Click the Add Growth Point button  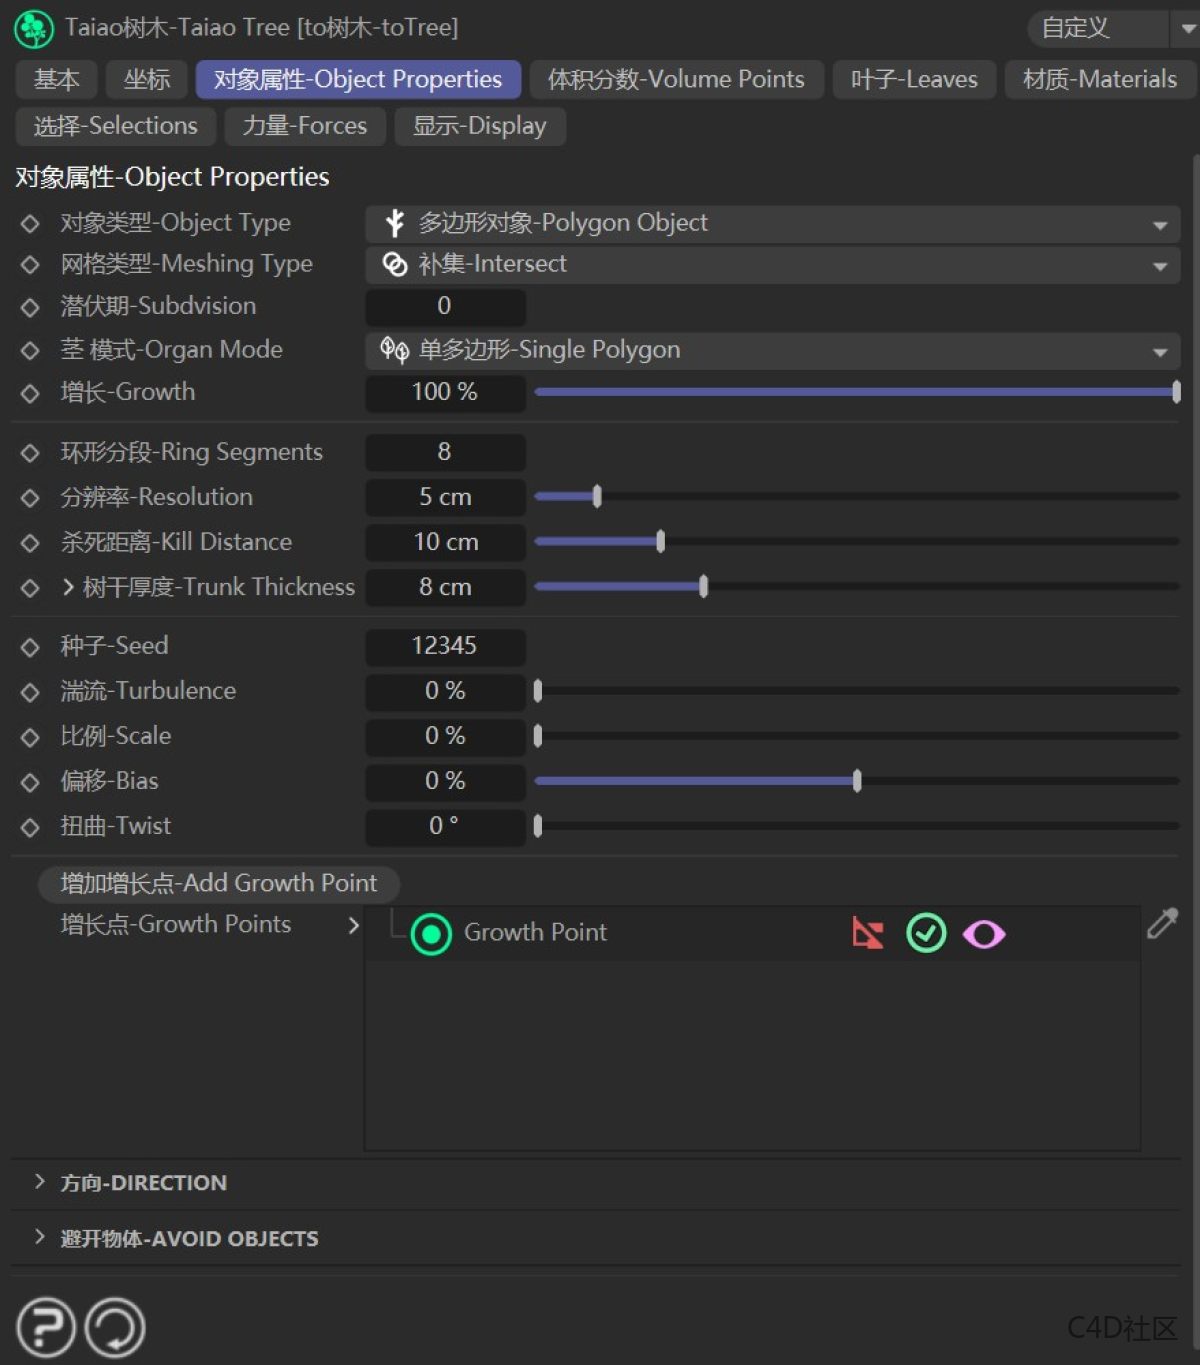(x=218, y=883)
